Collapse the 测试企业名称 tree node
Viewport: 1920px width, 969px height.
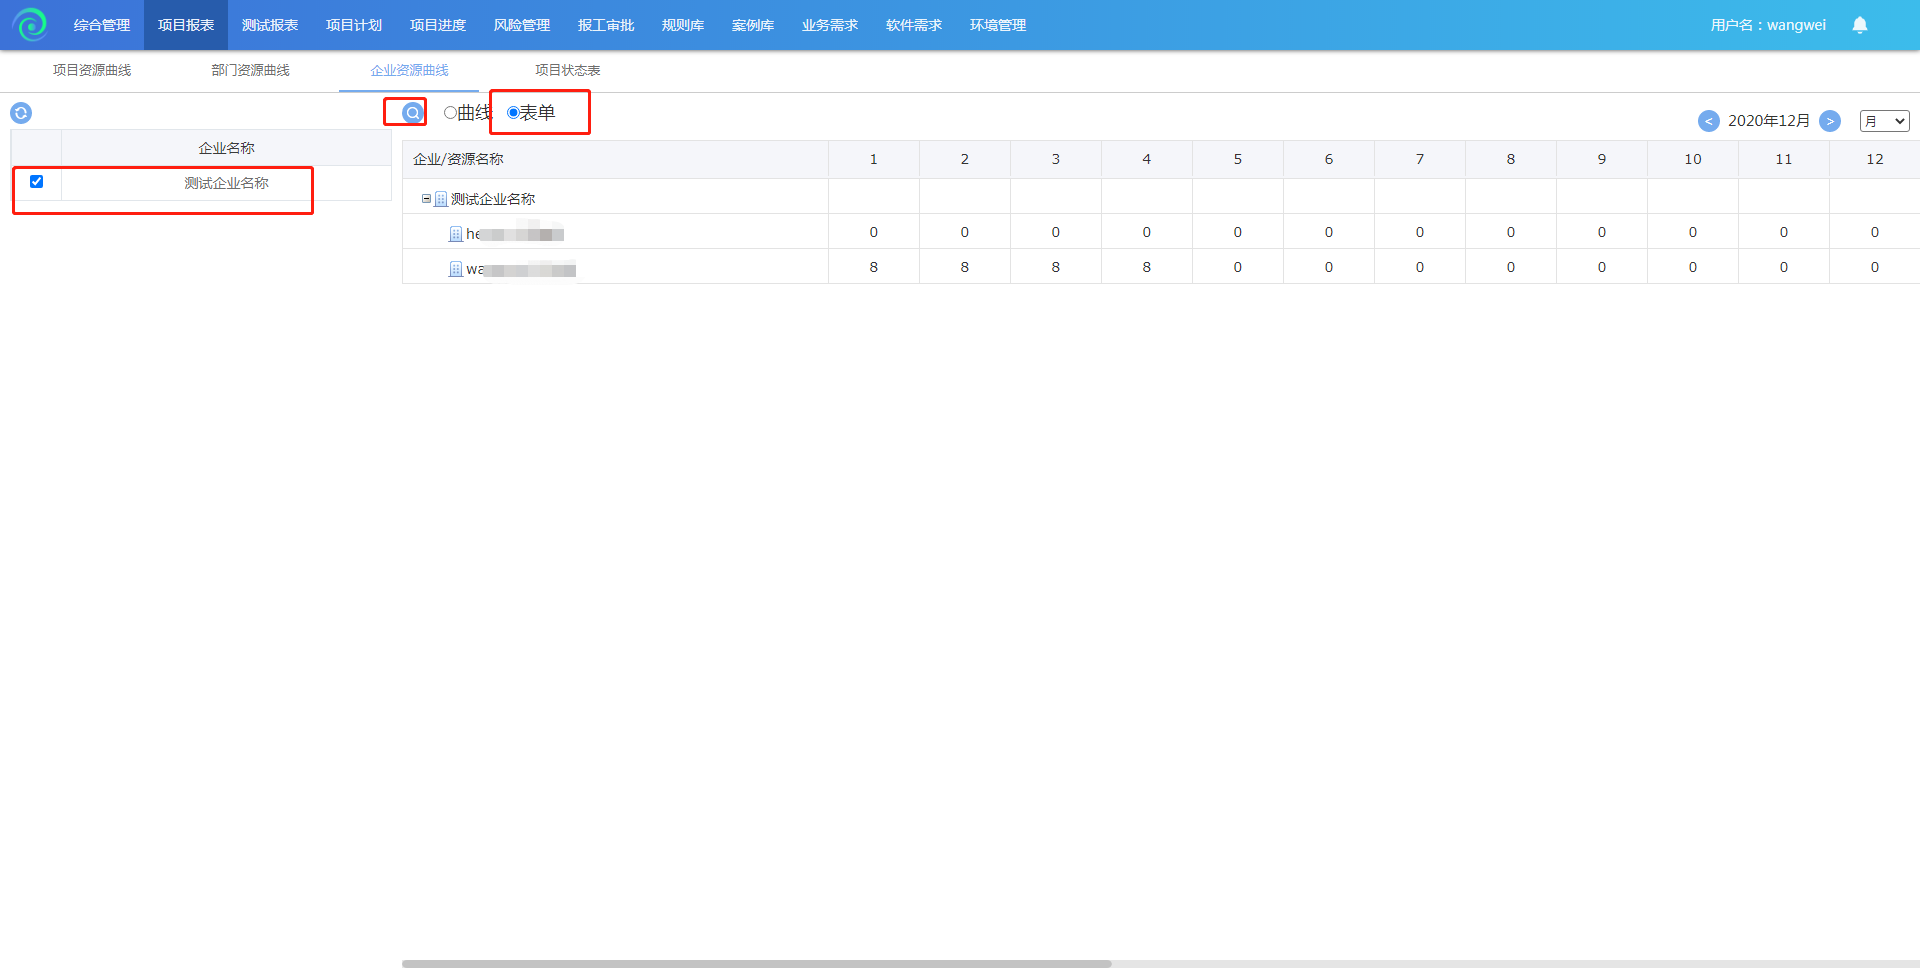[426, 199]
